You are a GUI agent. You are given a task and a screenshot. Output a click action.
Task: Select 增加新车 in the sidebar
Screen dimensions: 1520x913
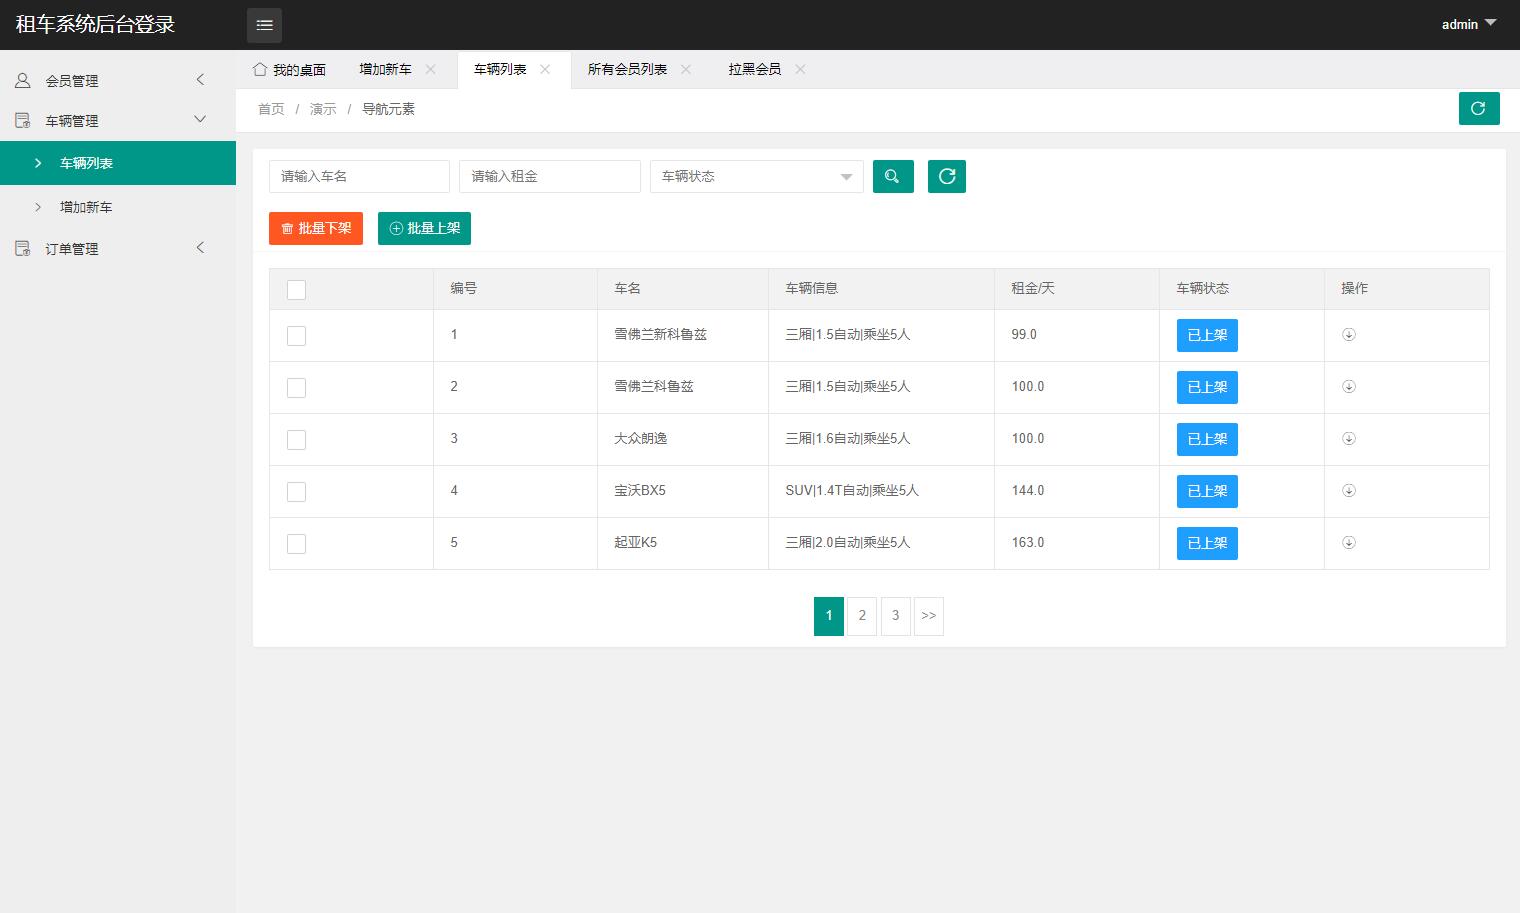(x=84, y=207)
